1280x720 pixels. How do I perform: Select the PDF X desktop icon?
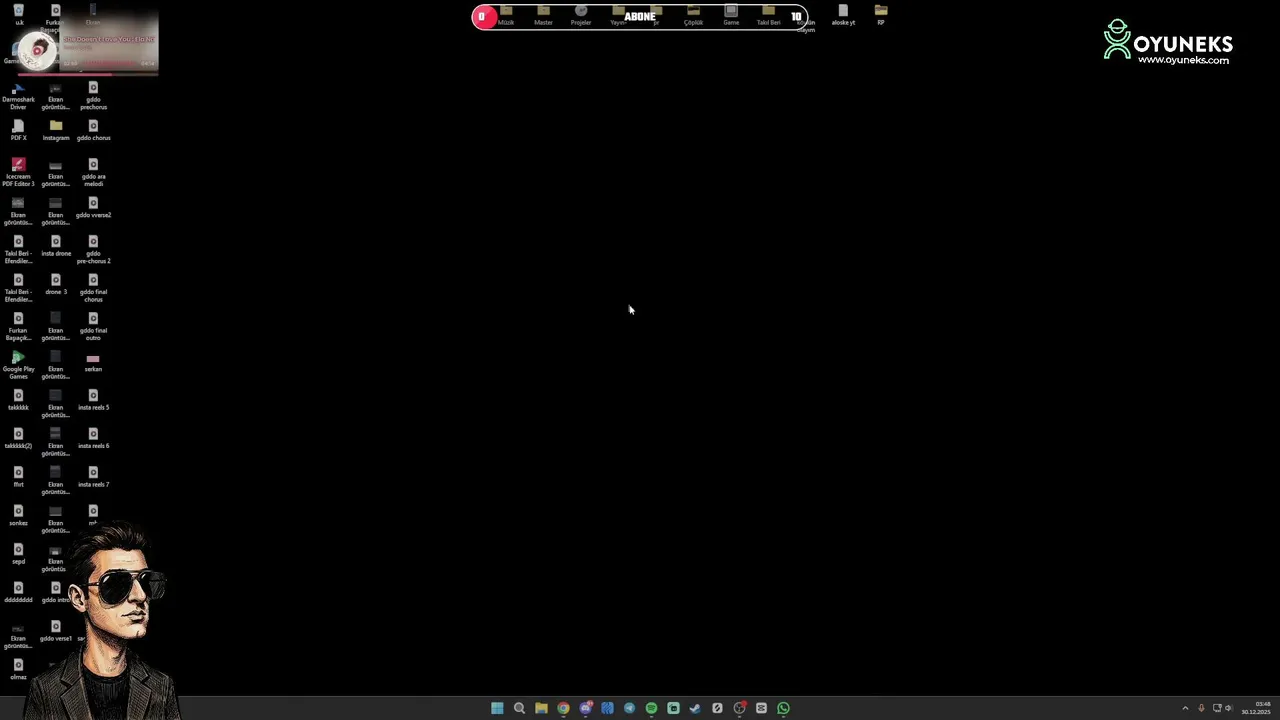(x=18, y=130)
